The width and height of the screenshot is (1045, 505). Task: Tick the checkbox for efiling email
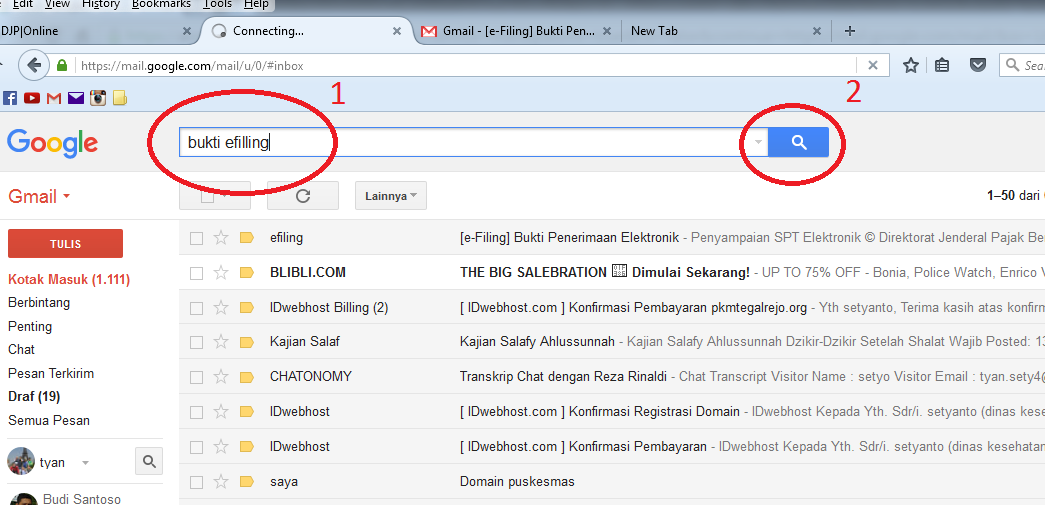(x=196, y=238)
